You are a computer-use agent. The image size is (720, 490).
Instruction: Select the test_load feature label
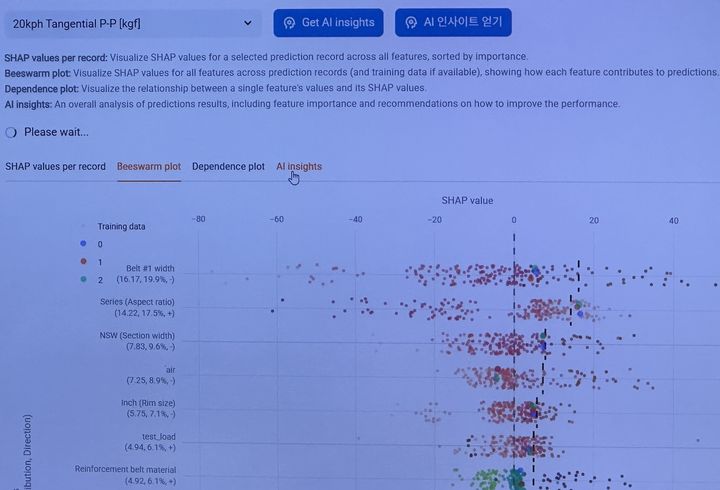tap(158, 437)
